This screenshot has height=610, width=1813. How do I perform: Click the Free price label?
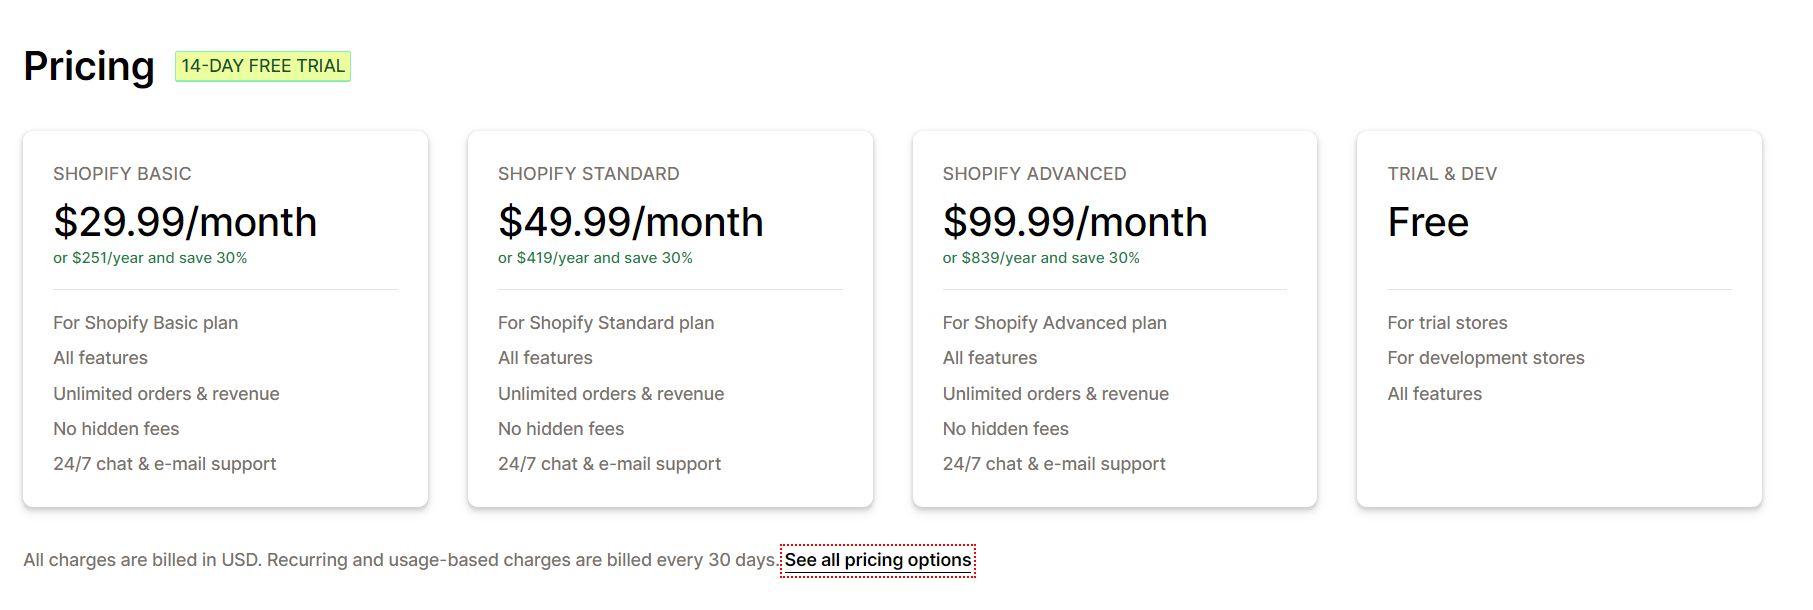(x=1428, y=222)
